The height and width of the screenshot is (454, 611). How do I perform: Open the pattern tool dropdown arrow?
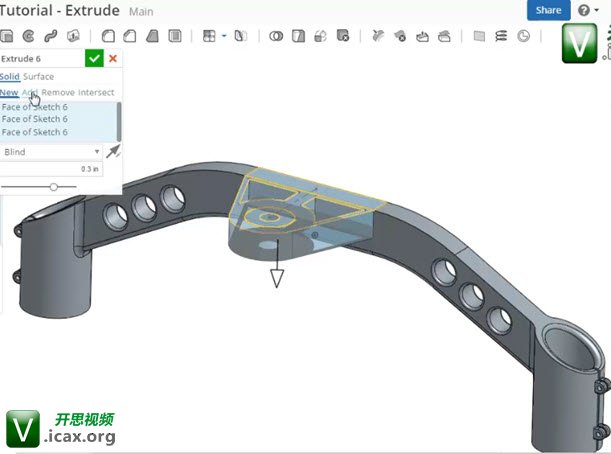pyautogui.click(x=224, y=36)
